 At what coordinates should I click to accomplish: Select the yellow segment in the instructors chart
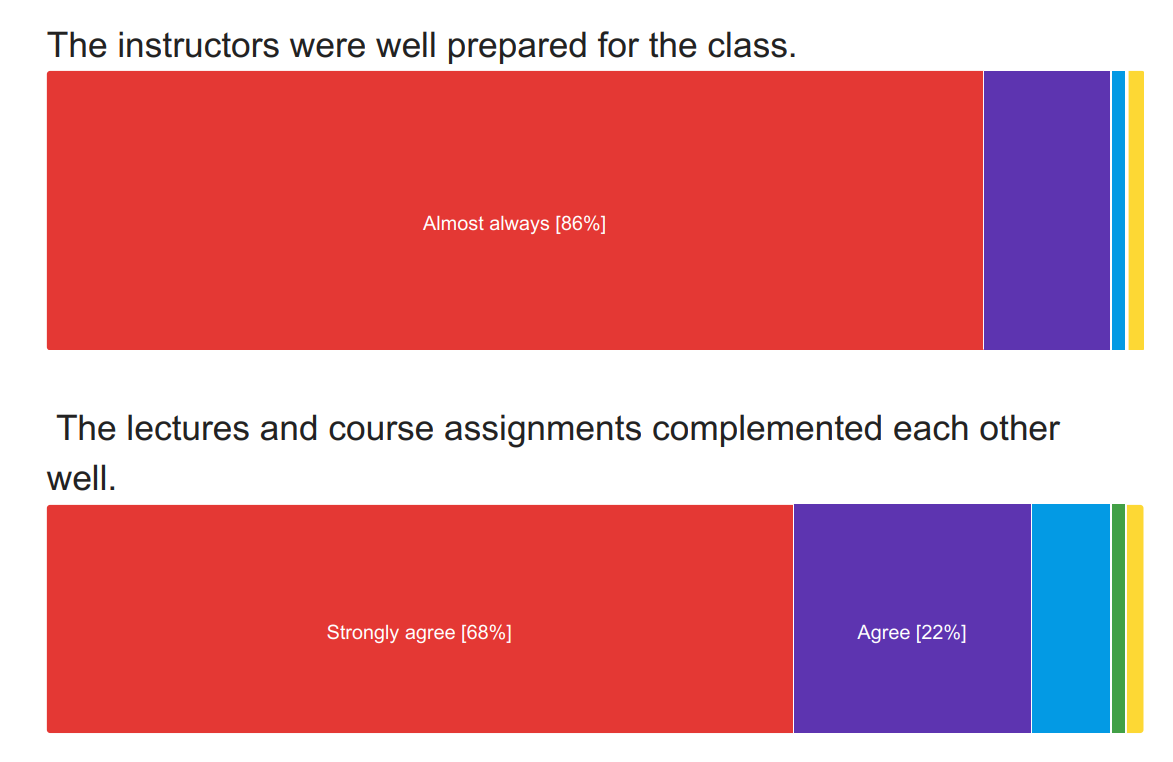click(x=1136, y=211)
